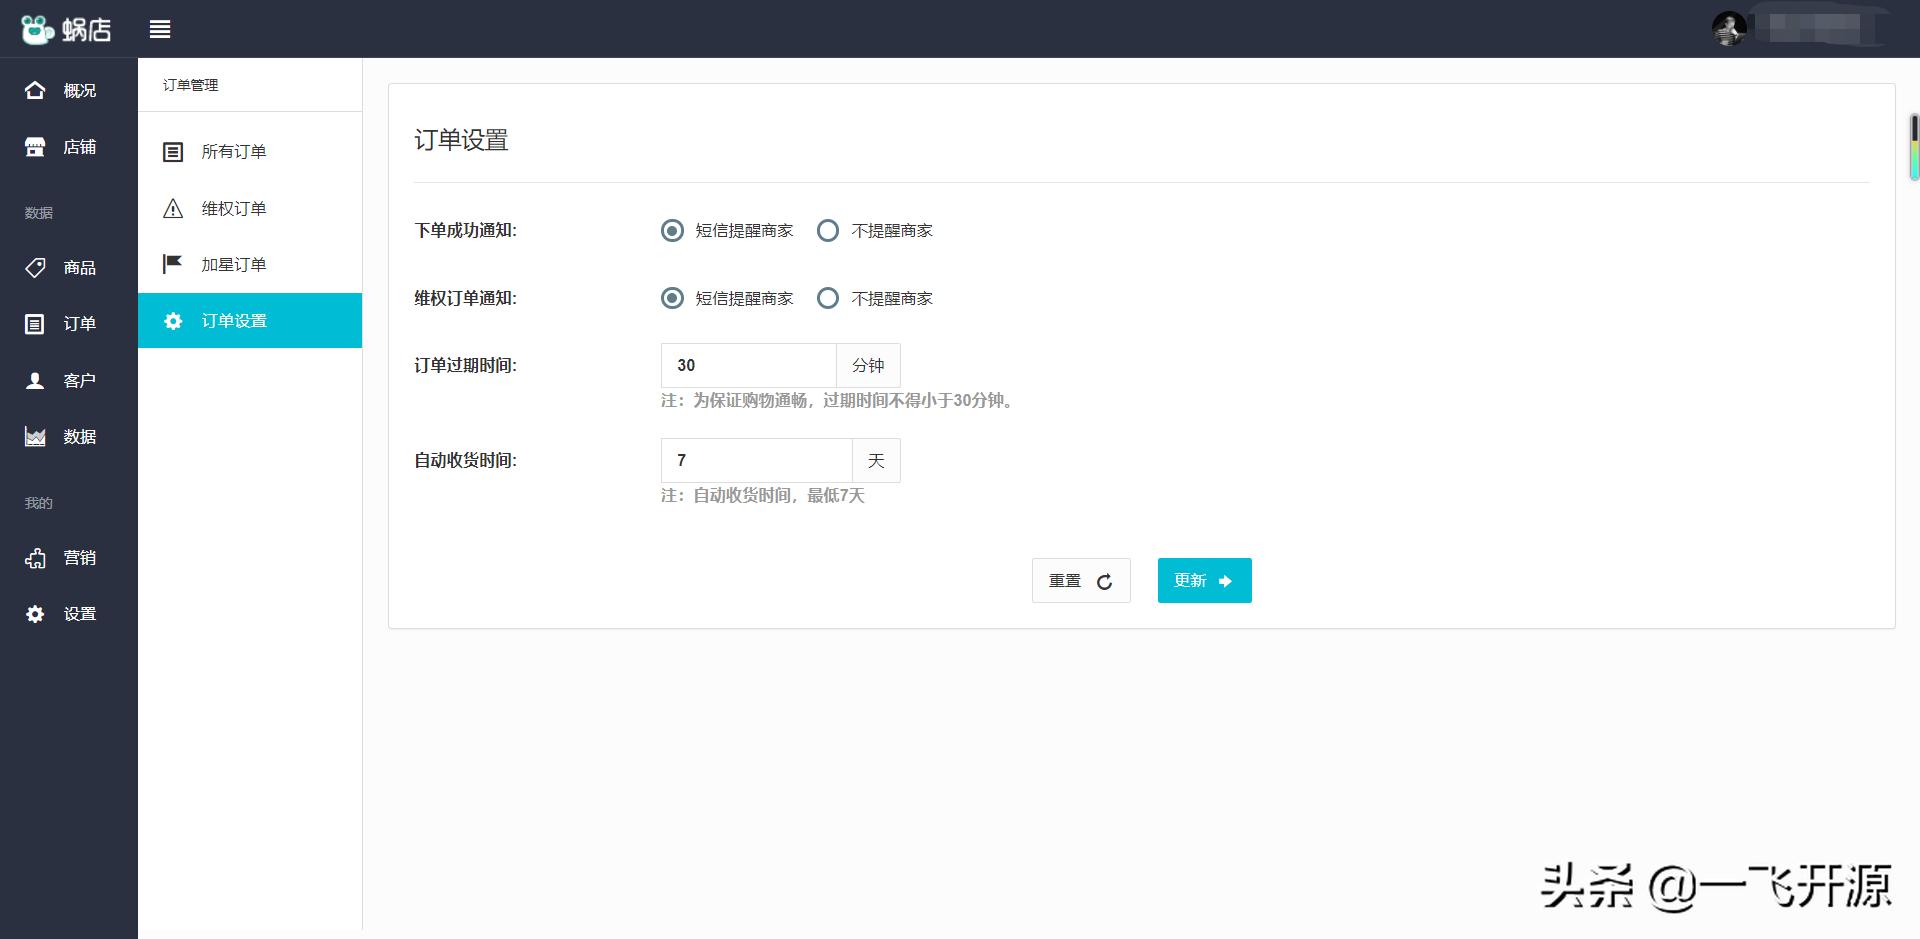Click the 营销 marketing puzzle icon
The height and width of the screenshot is (939, 1920).
[35, 558]
